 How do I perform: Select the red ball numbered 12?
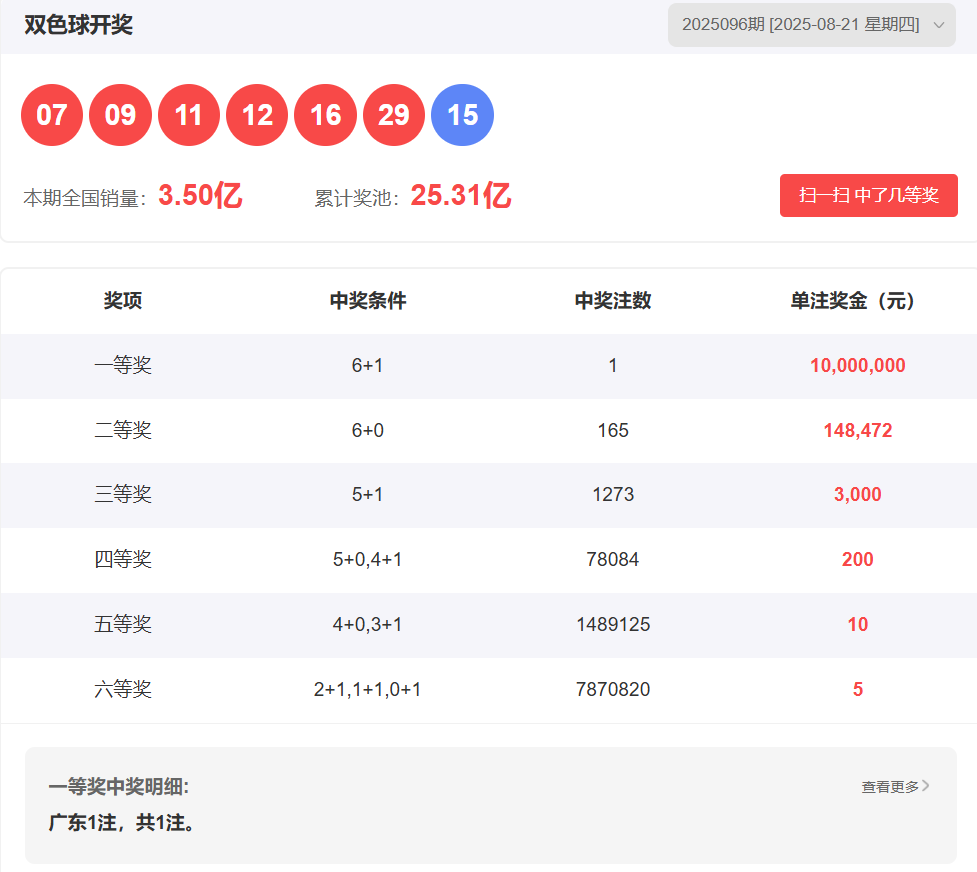click(257, 115)
